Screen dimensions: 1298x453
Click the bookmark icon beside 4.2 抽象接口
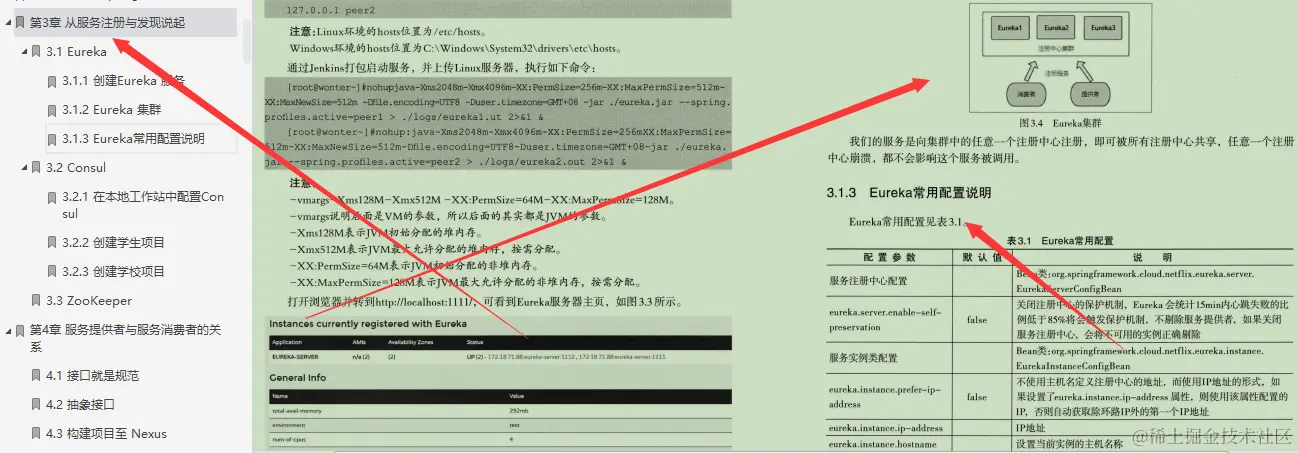pos(36,405)
